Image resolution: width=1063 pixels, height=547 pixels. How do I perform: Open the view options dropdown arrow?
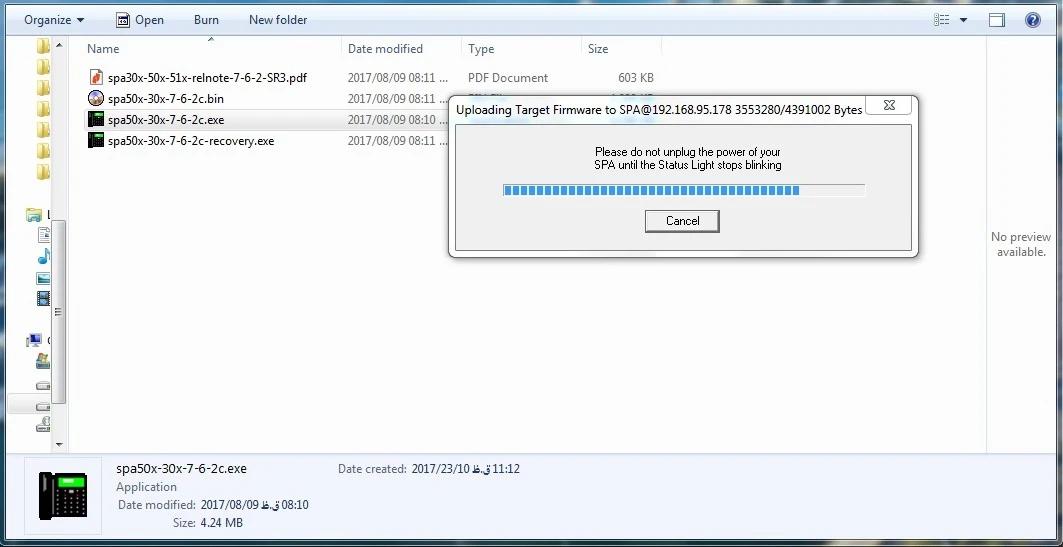(x=963, y=20)
